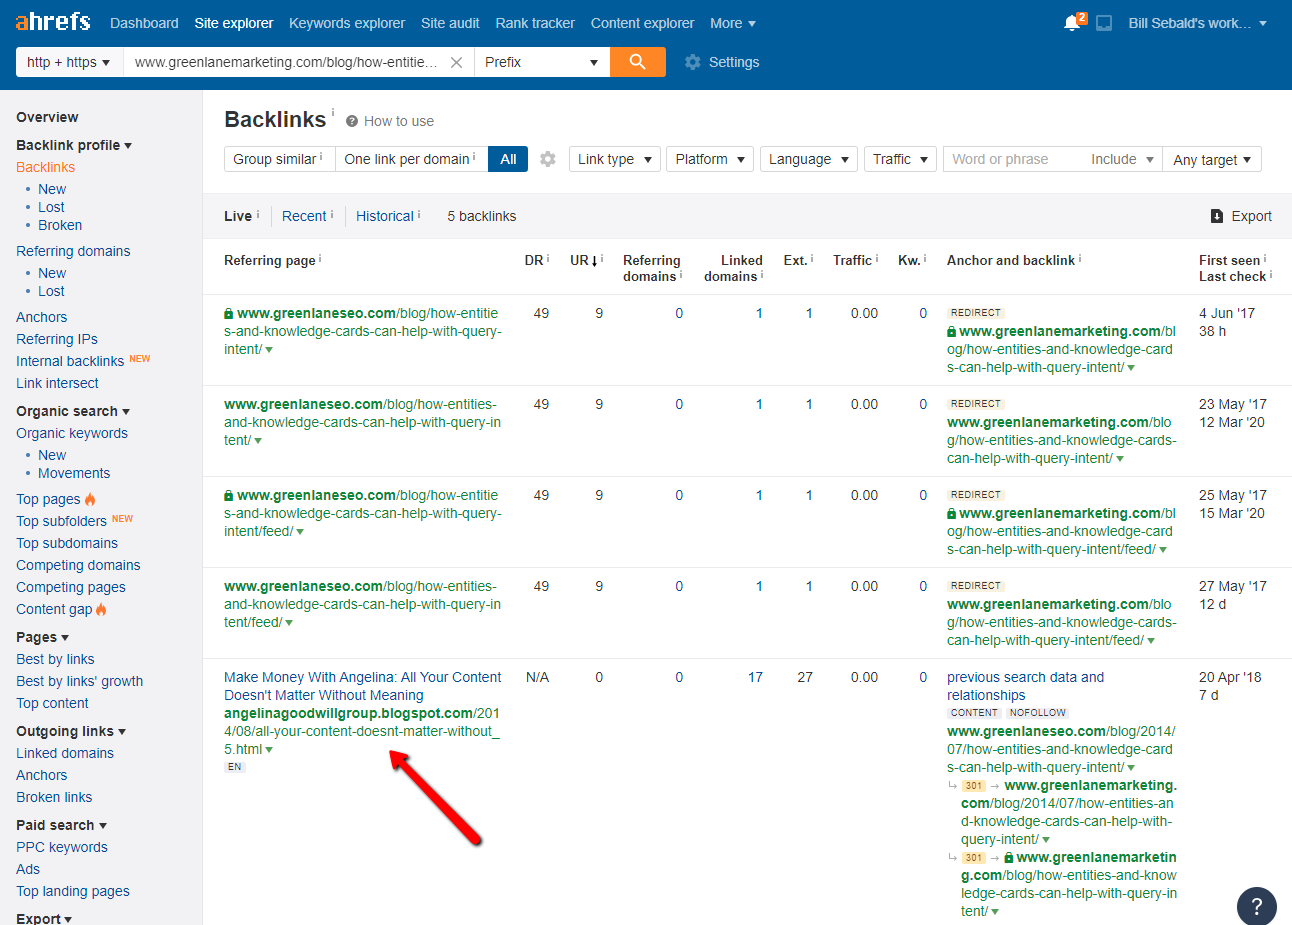Open the Include filter dropdown
Screen dimensions: 1292x925
click(x=1122, y=159)
